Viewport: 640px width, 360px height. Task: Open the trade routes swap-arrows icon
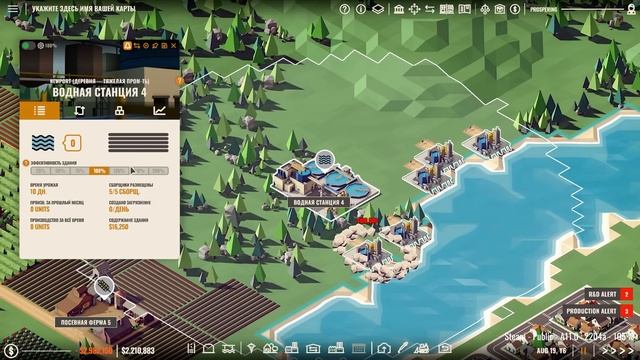click(x=430, y=9)
